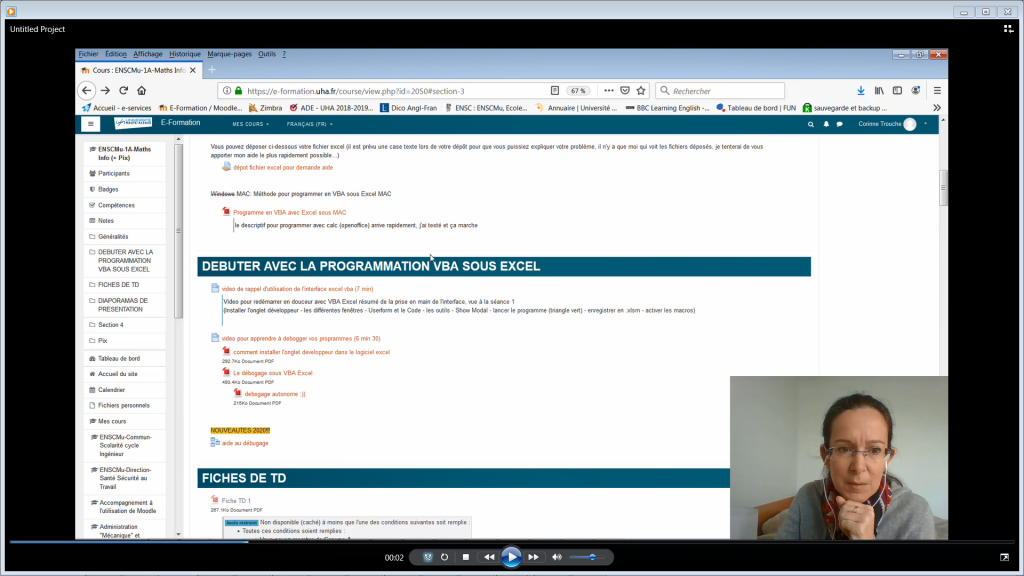This screenshot has height=576, width=1024.
Task: Click Firefox forward arrow
Action: point(105,91)
